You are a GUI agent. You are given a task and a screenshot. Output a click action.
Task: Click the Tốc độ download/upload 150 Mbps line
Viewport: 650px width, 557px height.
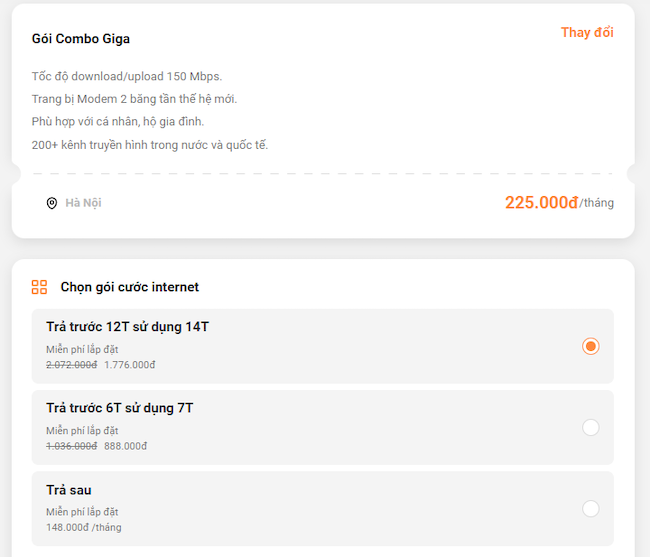point(127,76)
